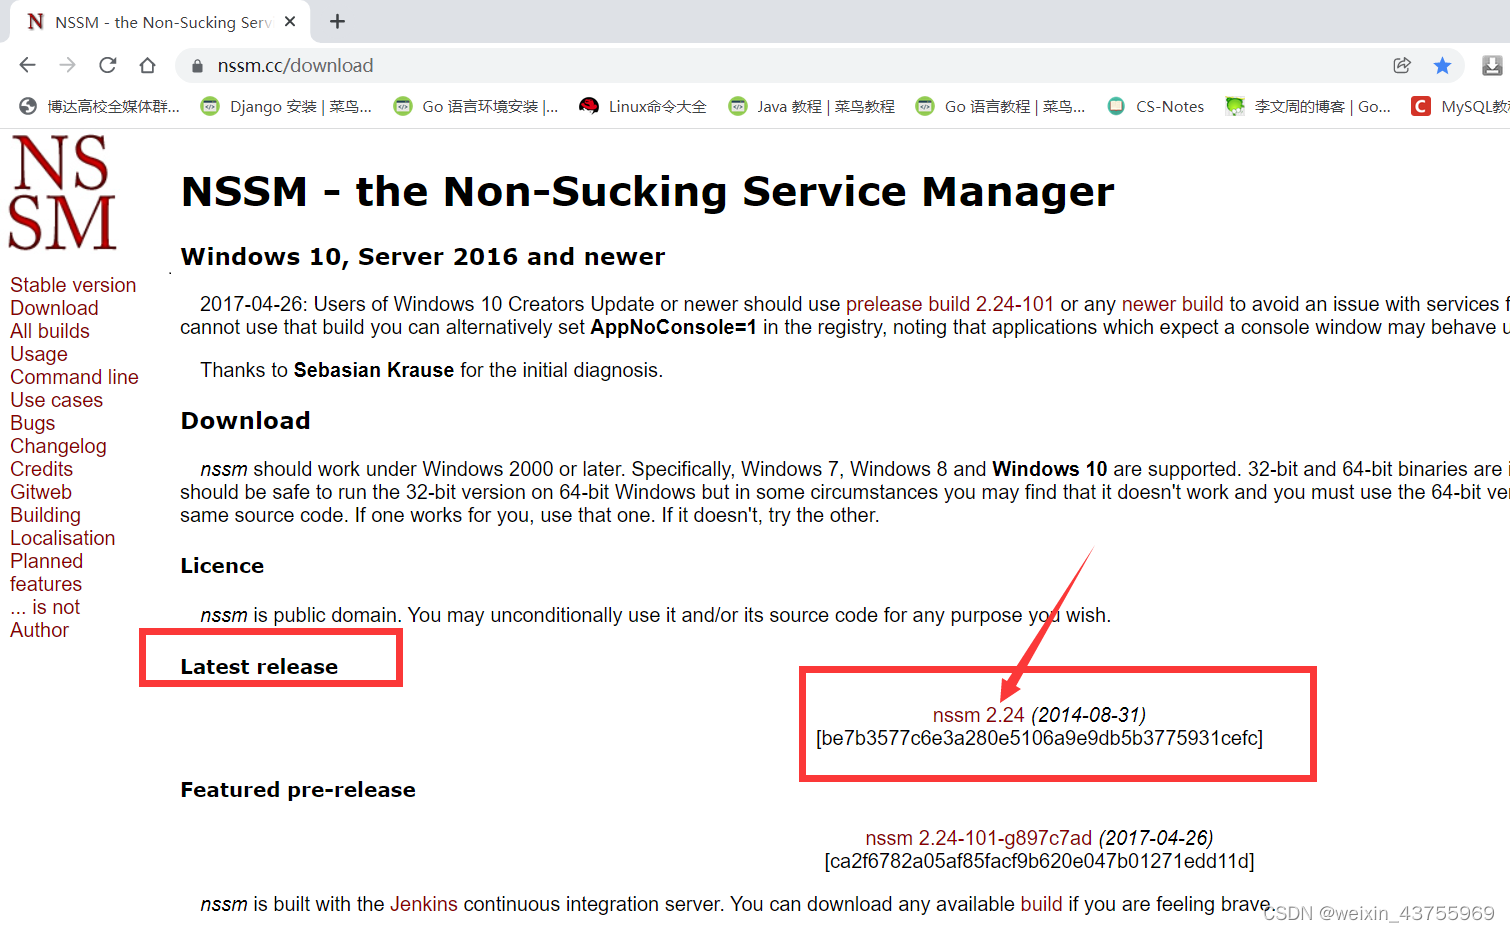Download nssm 2.24-101-g897c7ad pre-release
This screenshot has height=932, width=1510.
point(978,838)
